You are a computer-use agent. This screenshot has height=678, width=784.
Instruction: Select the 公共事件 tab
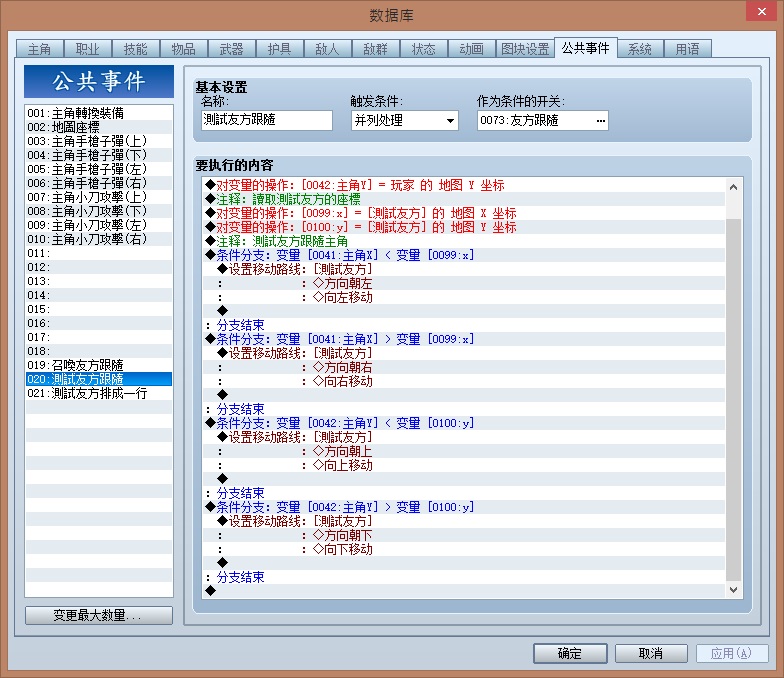[586, 48]
